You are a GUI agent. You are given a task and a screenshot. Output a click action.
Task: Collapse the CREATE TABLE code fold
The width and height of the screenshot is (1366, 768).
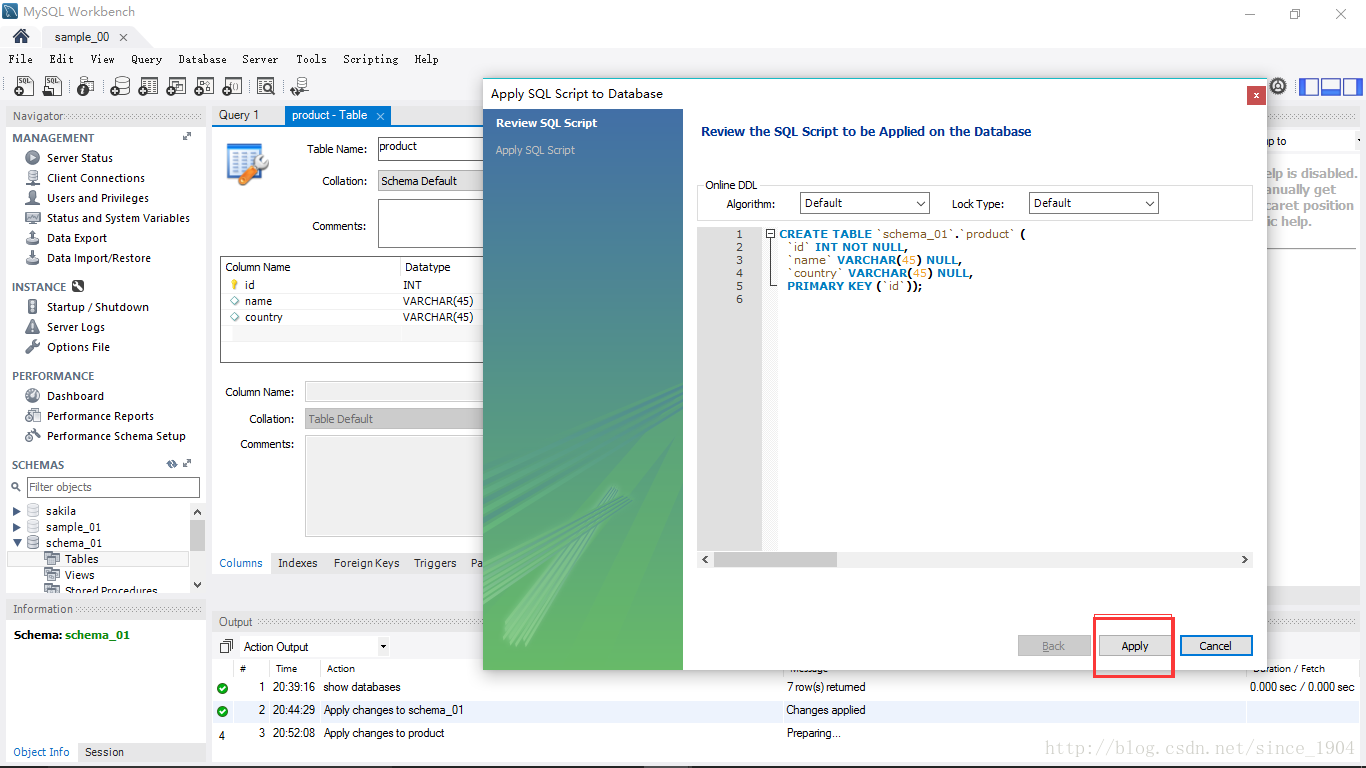tap(770, 234)
